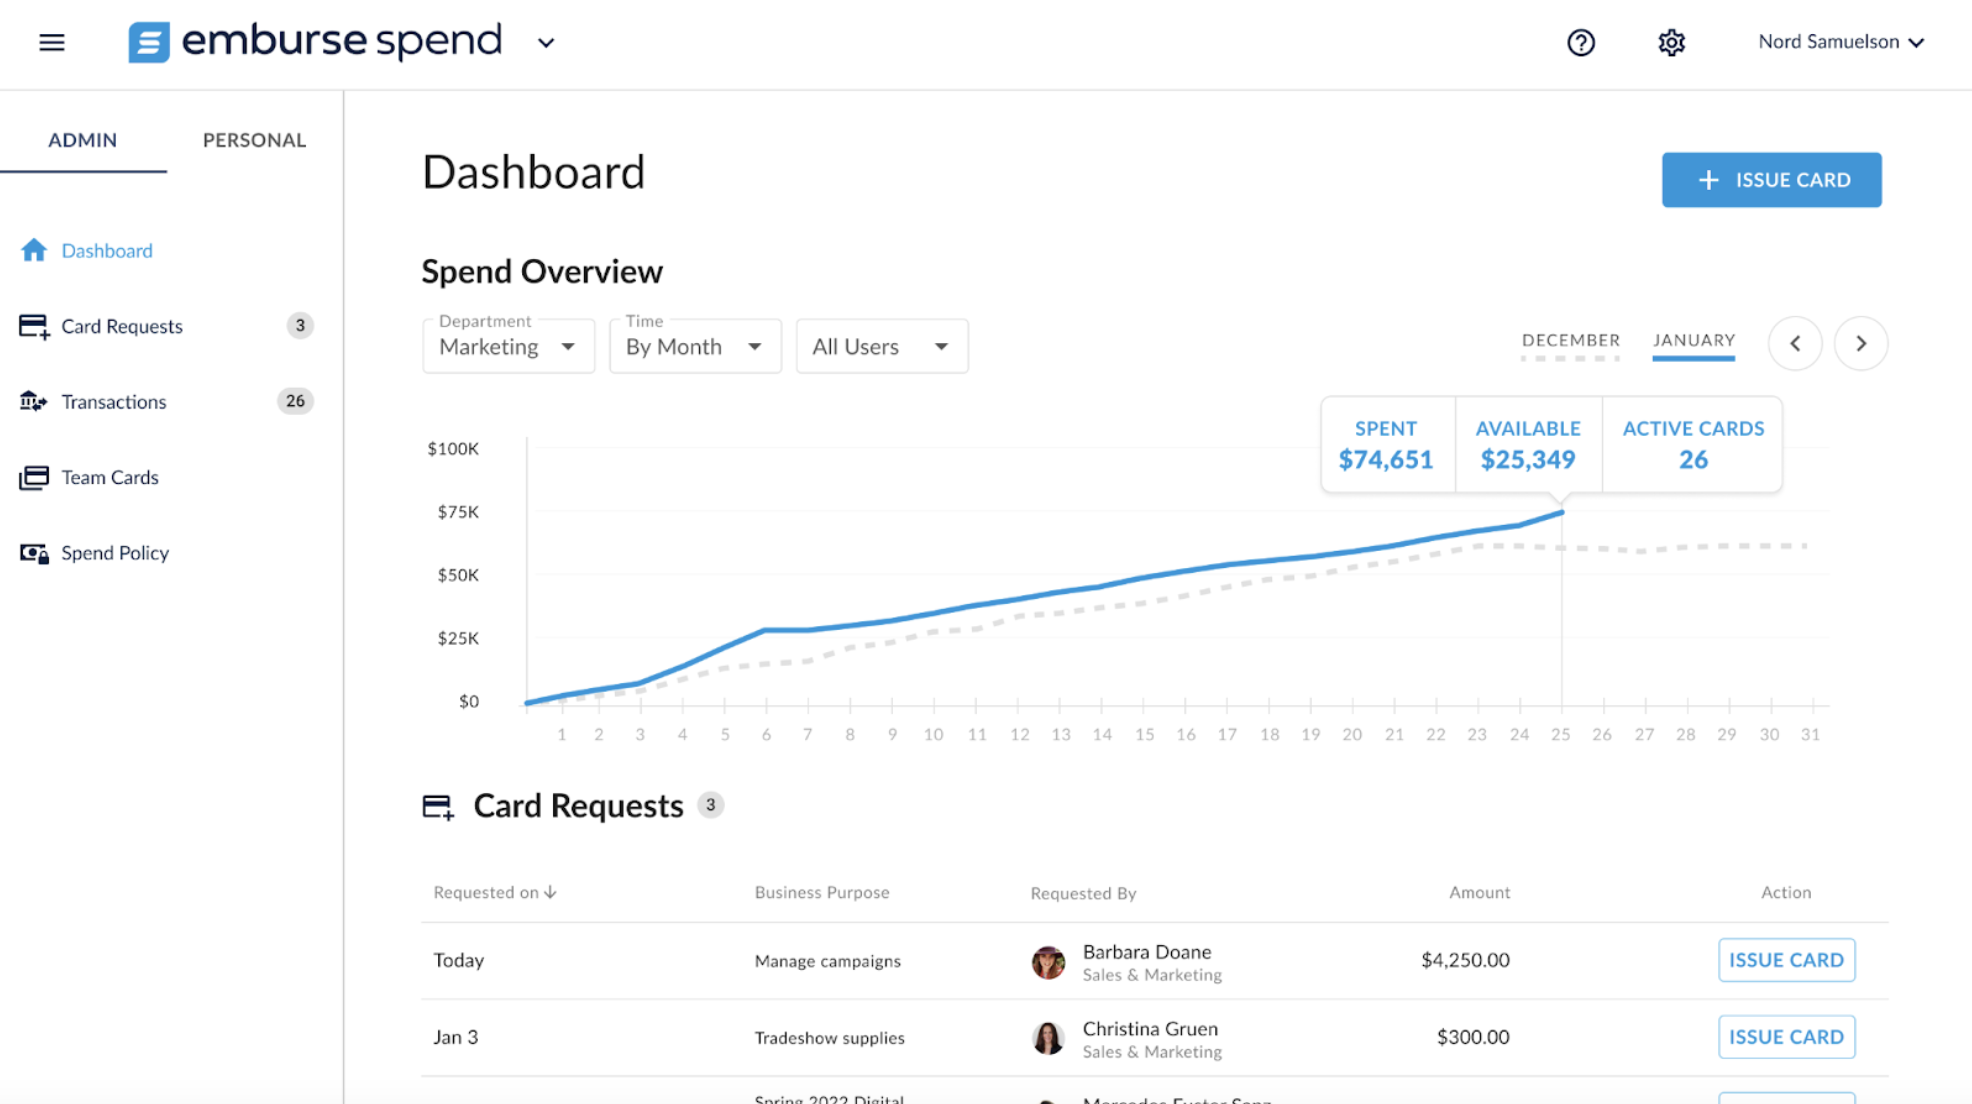The height and width of the screenshot is (1104, 1972).
Task: Sort by the Requested on column header
Action: pos(495,892)
